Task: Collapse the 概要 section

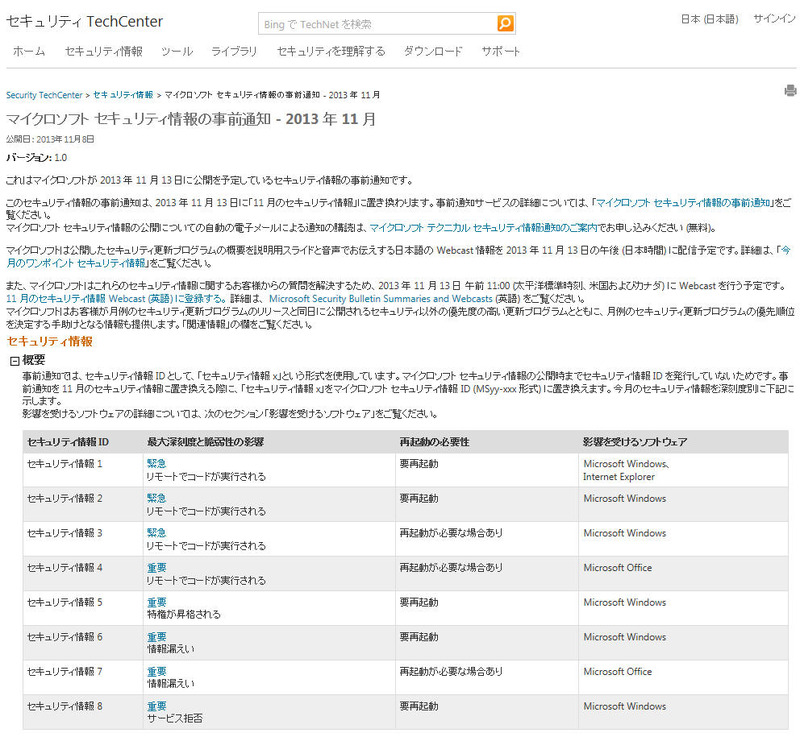Action: tap(14, 359)
